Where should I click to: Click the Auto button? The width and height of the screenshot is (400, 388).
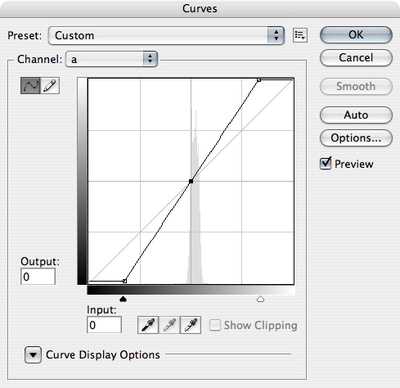point(356,115)
